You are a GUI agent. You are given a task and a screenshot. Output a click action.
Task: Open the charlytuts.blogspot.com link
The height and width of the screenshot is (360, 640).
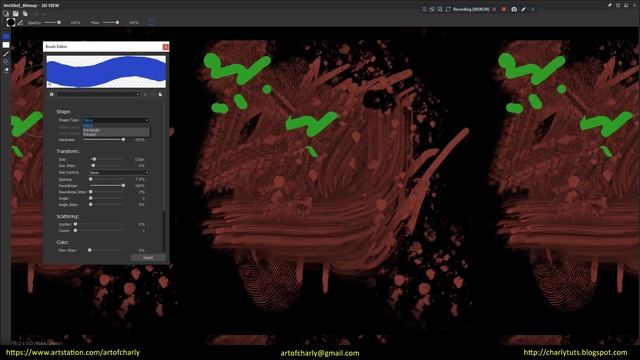pos(575,352)
